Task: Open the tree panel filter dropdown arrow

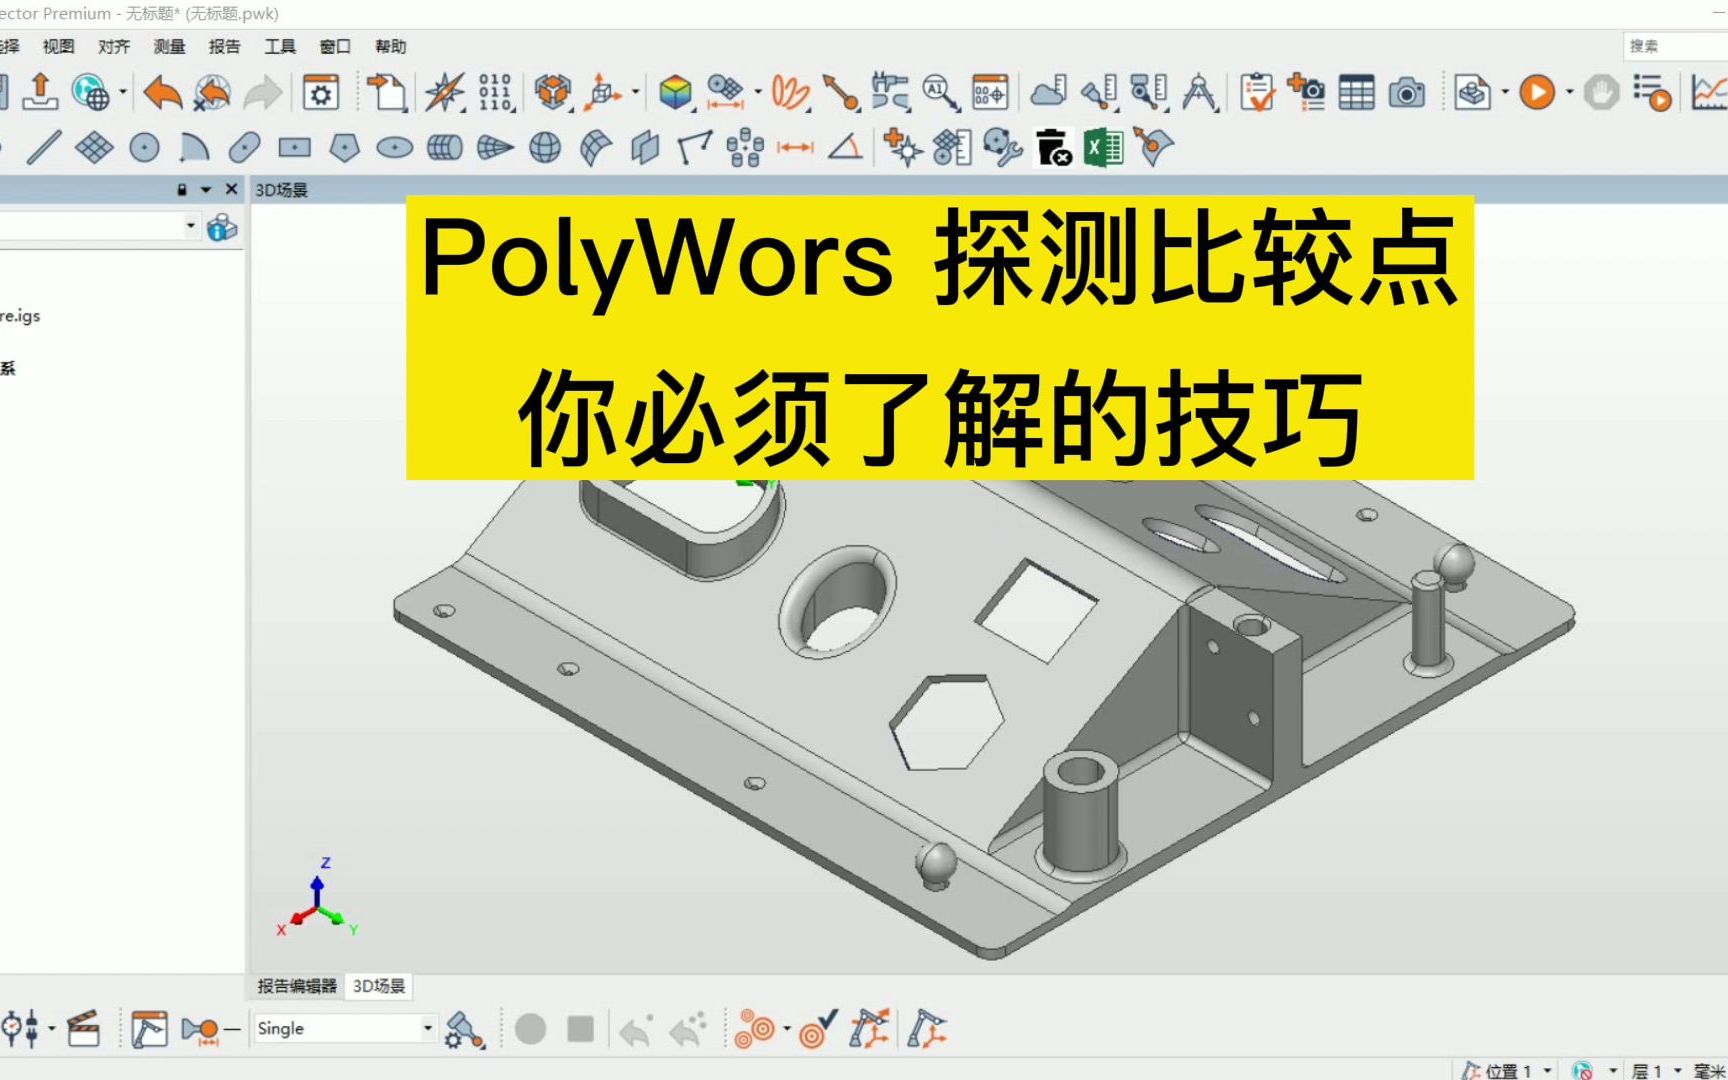Action: click(x=190, y=227)
